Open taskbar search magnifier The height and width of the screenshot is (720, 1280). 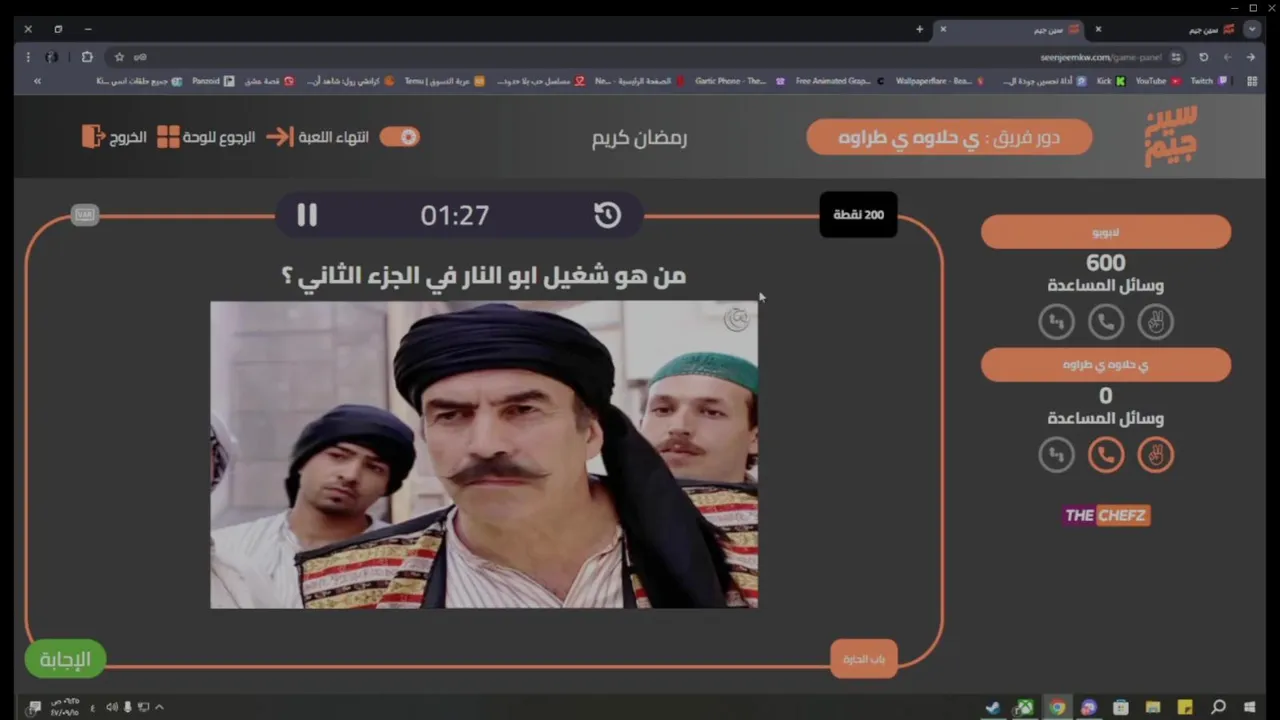click(x=1218, y=707)
